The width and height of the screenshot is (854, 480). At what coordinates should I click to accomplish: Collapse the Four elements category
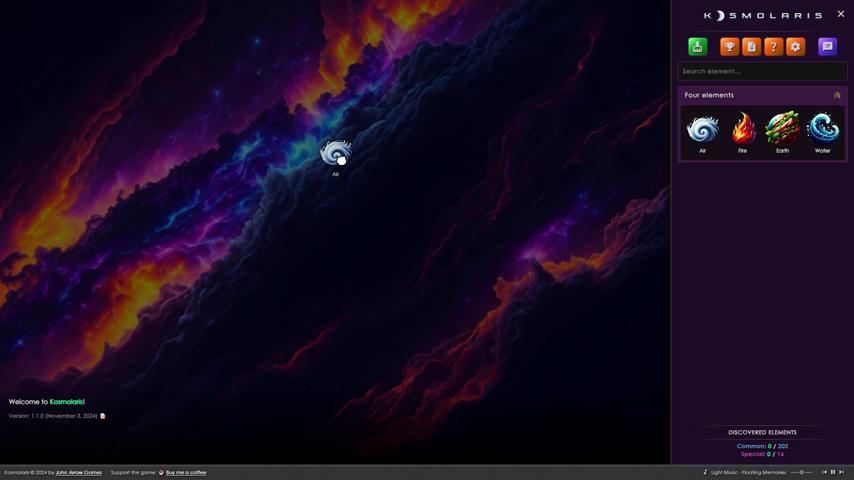coord(837,95)
